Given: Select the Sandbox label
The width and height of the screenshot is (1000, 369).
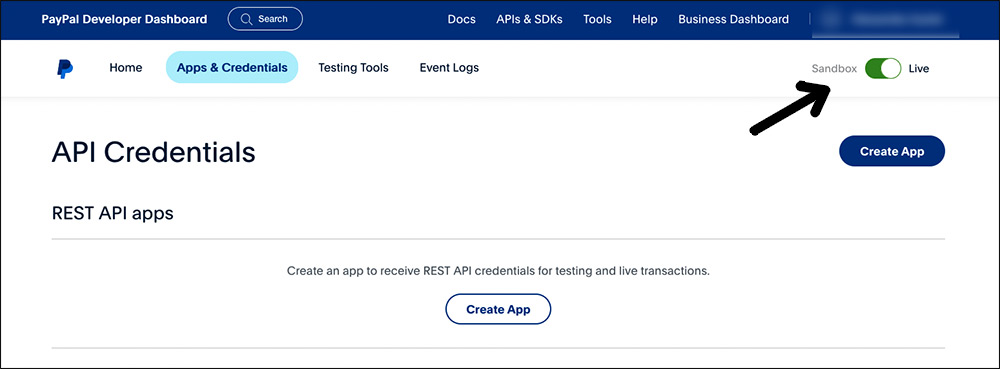Looking at the screenshot, I should [x=834, y=69].
